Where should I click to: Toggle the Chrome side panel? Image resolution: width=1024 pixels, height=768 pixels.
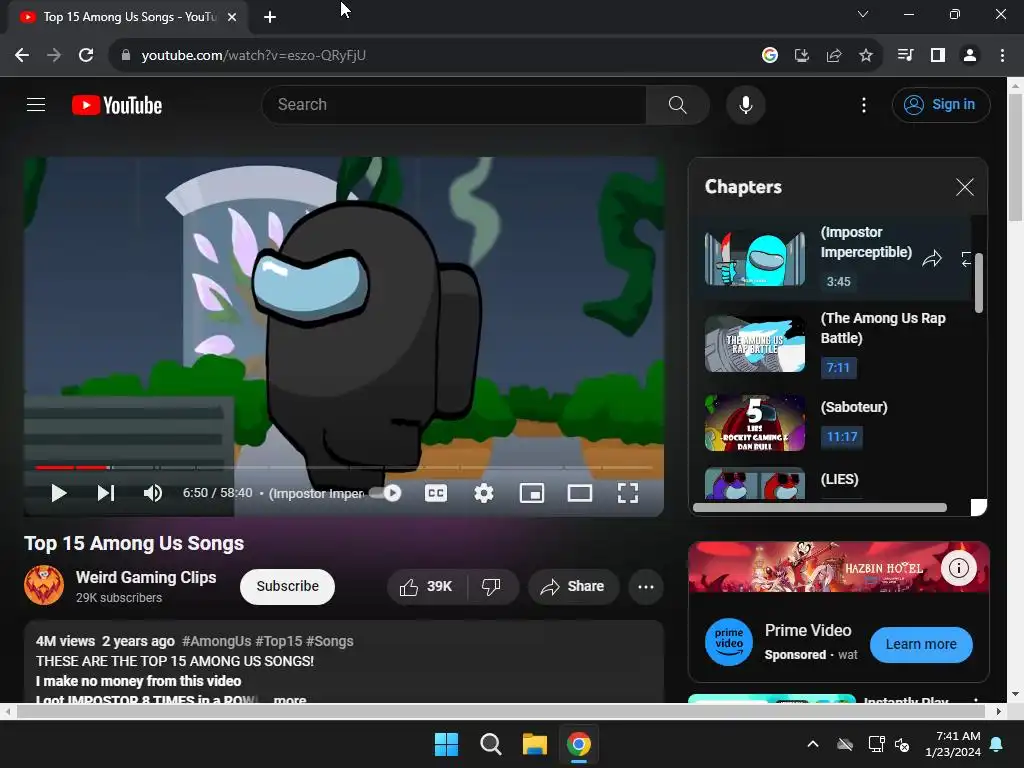937,56
